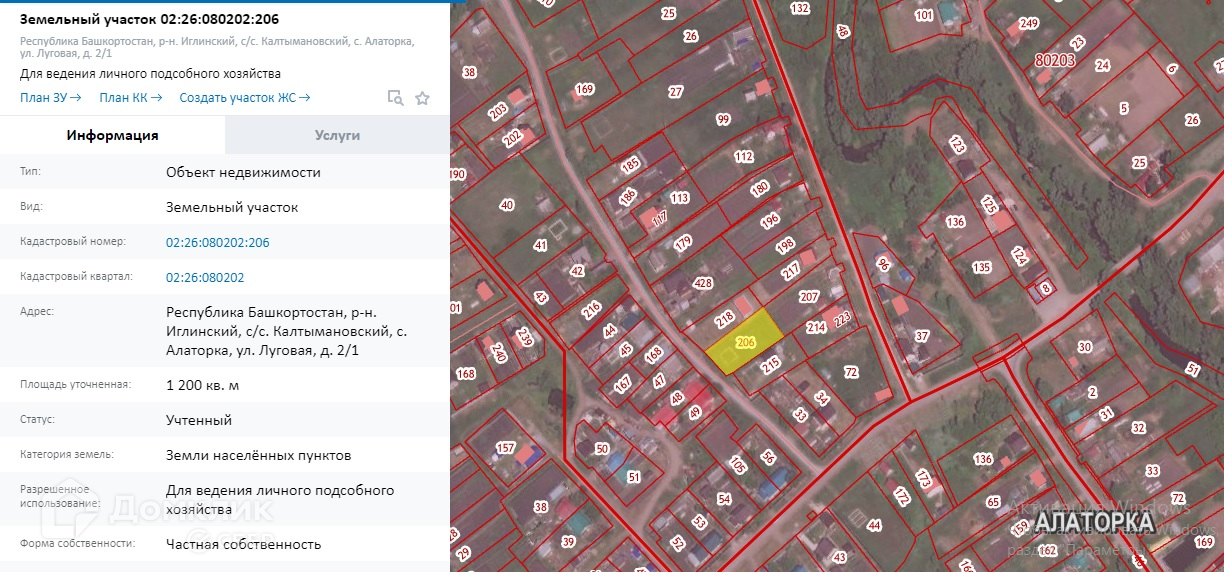Click the АЛАТОРКА village label on map
Screen dimensions: 1224x572
1094,522
